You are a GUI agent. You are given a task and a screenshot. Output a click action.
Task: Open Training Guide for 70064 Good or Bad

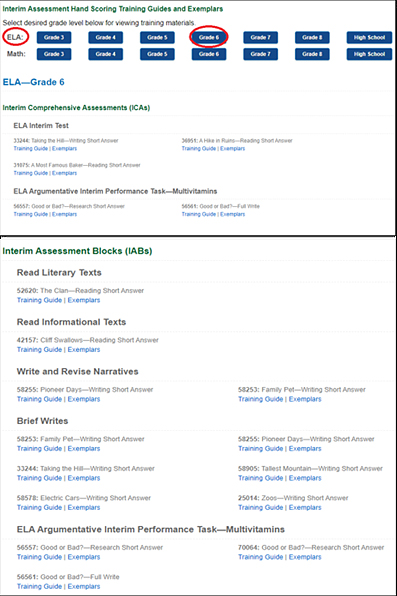tap(260, 557)
